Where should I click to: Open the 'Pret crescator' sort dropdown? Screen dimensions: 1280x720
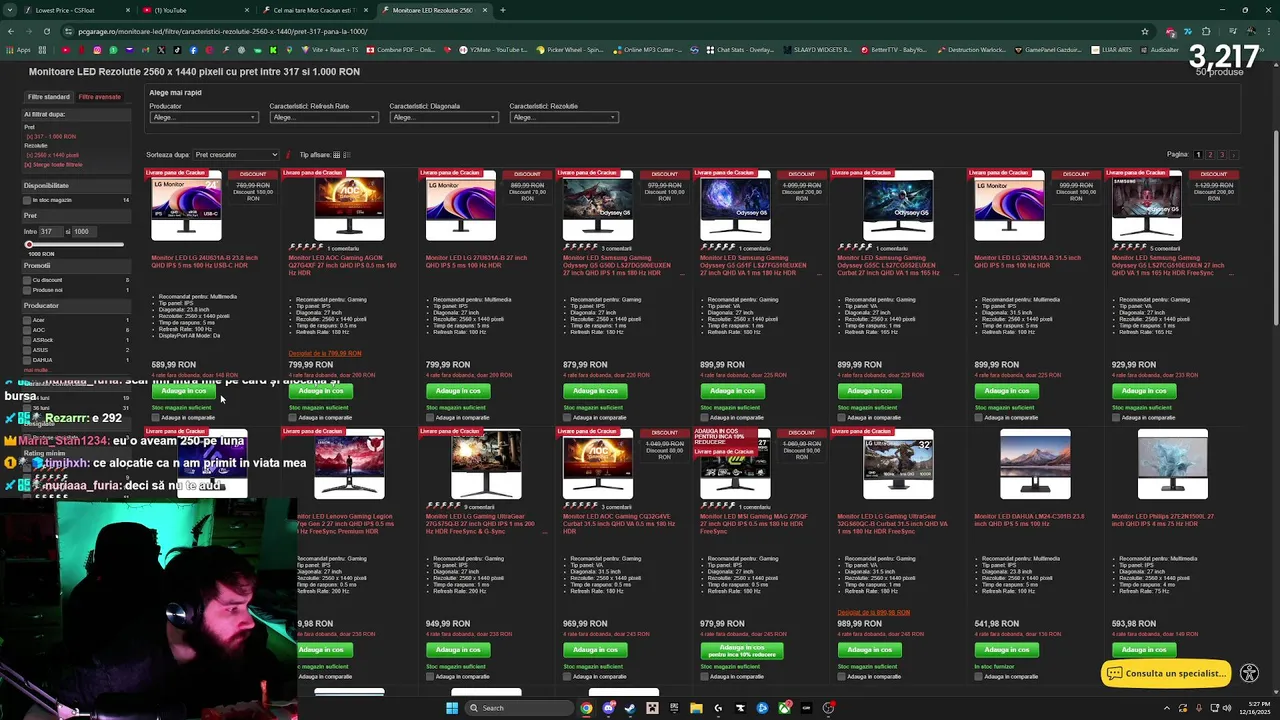pyautogui.click(x=236, y=155)
